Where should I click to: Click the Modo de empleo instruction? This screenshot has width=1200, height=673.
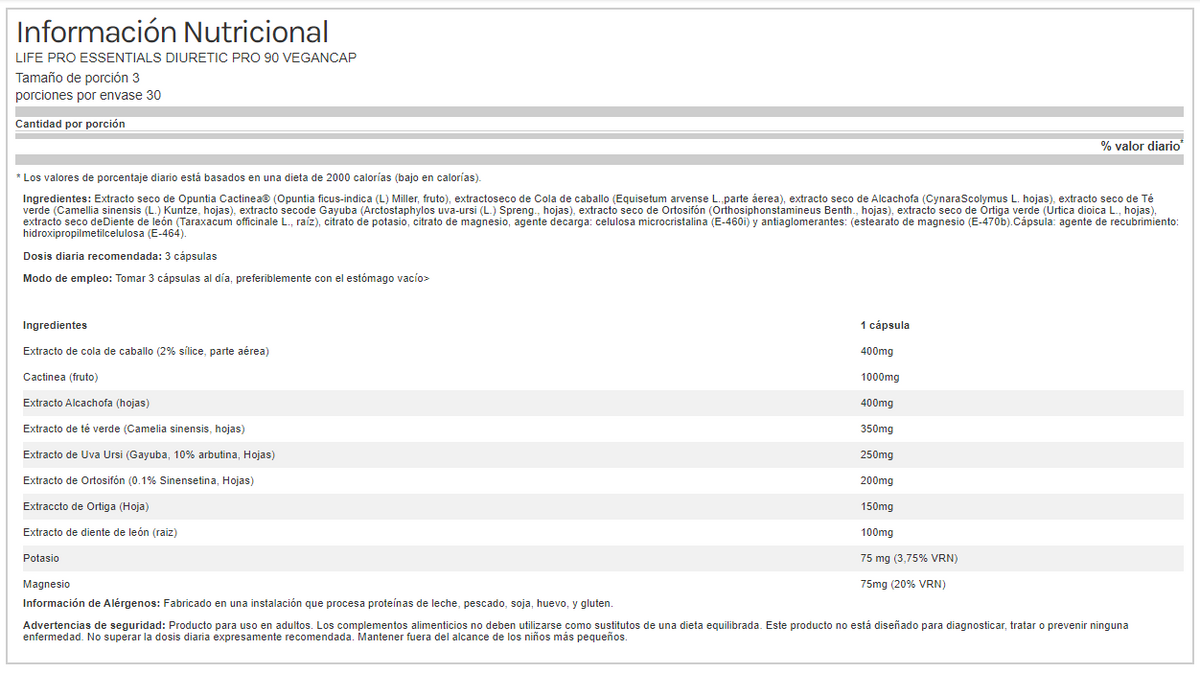tap(226, 279)
